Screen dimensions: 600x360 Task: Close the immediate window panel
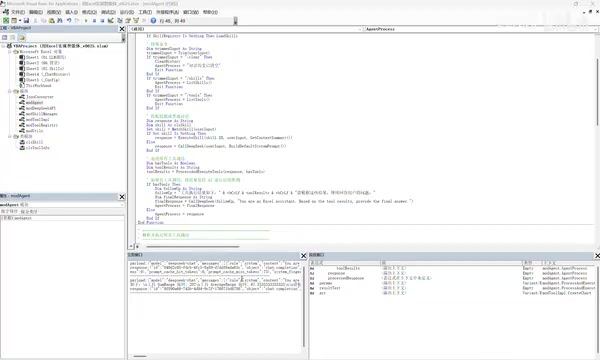point(303,256)
